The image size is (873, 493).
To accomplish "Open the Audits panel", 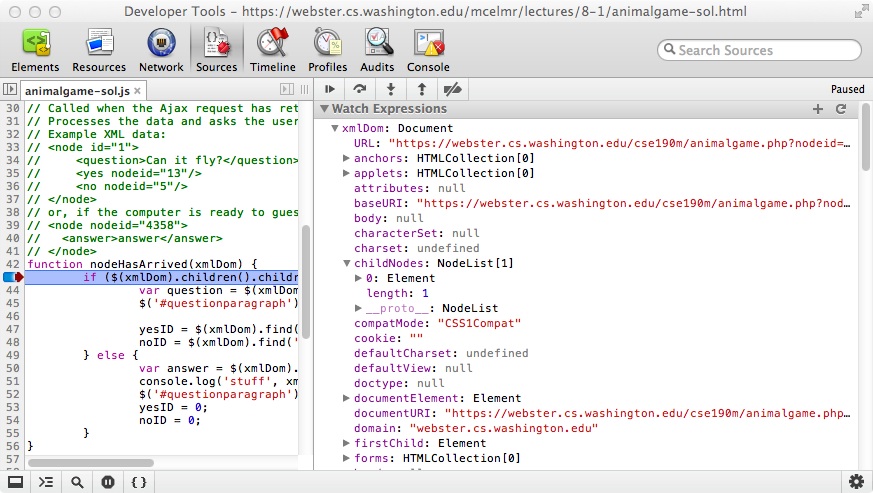I will pos(377,51).
